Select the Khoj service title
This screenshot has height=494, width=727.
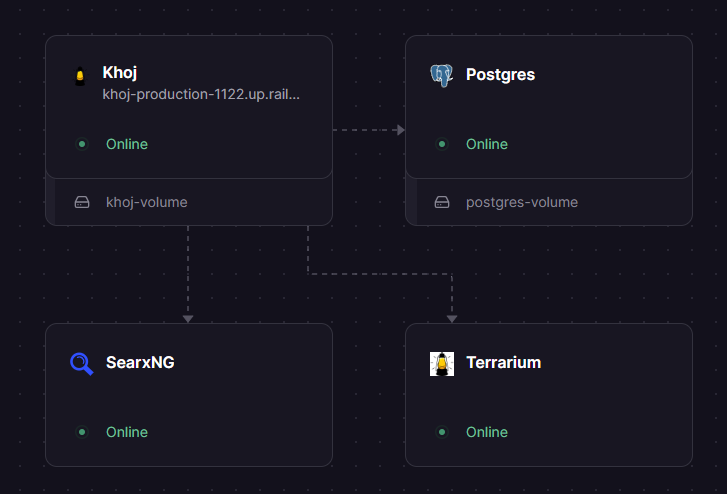(x=119, y=73)
